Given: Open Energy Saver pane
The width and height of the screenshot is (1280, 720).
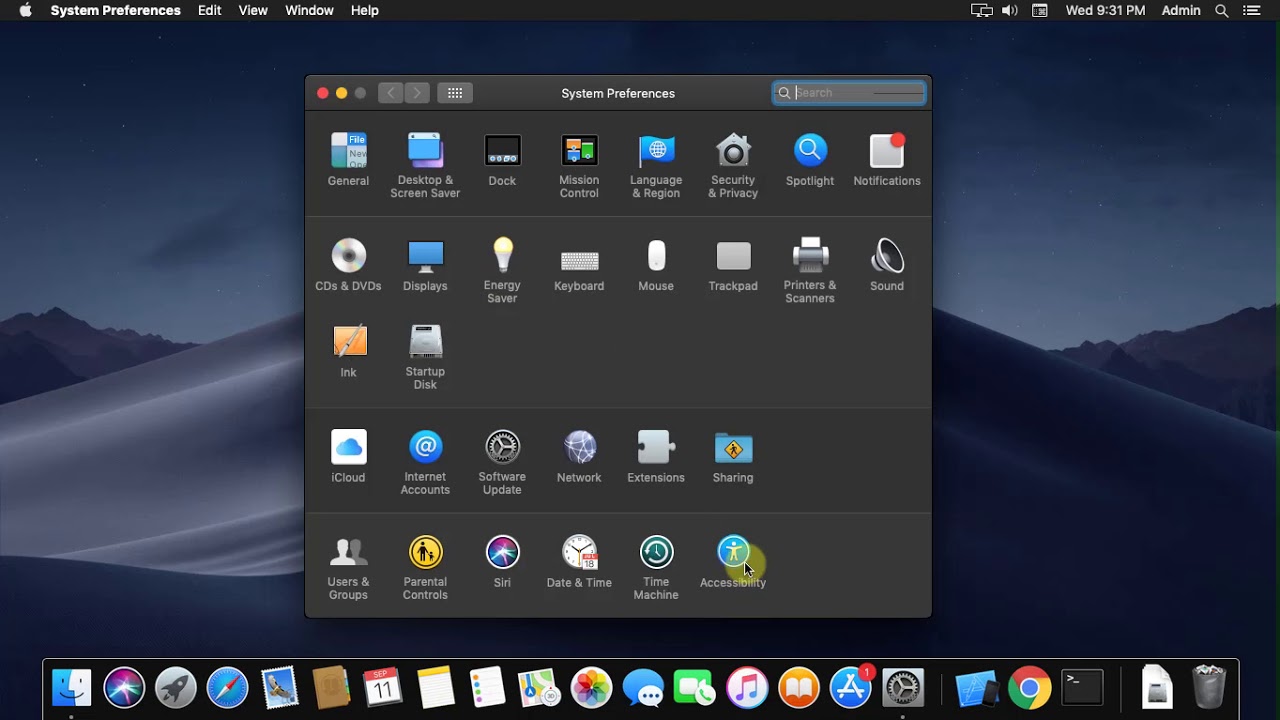Looking at the screenshot, I should 502,270.
